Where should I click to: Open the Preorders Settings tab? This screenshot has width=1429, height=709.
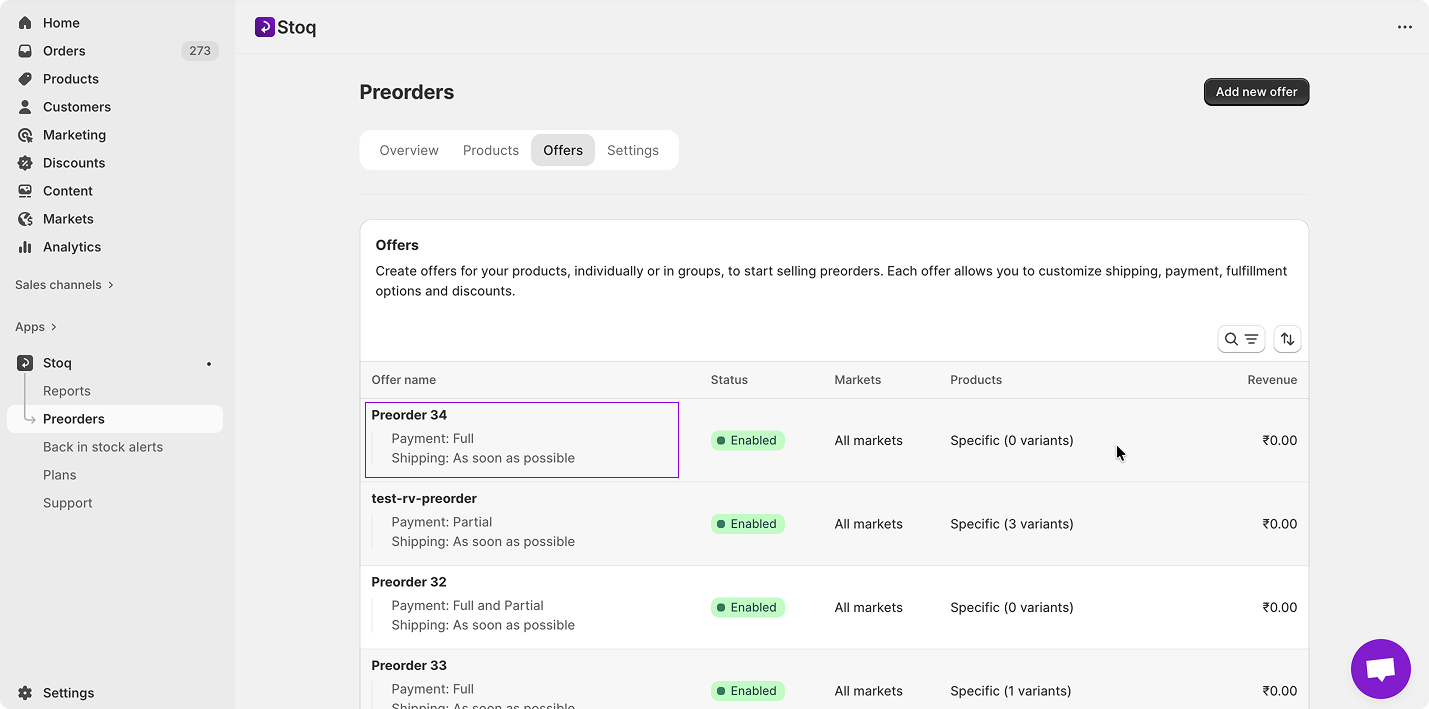click(x=633, y=150)
